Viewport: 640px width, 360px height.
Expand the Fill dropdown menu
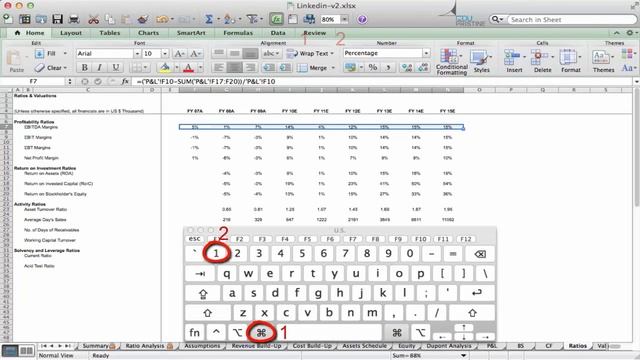[64, 53]
